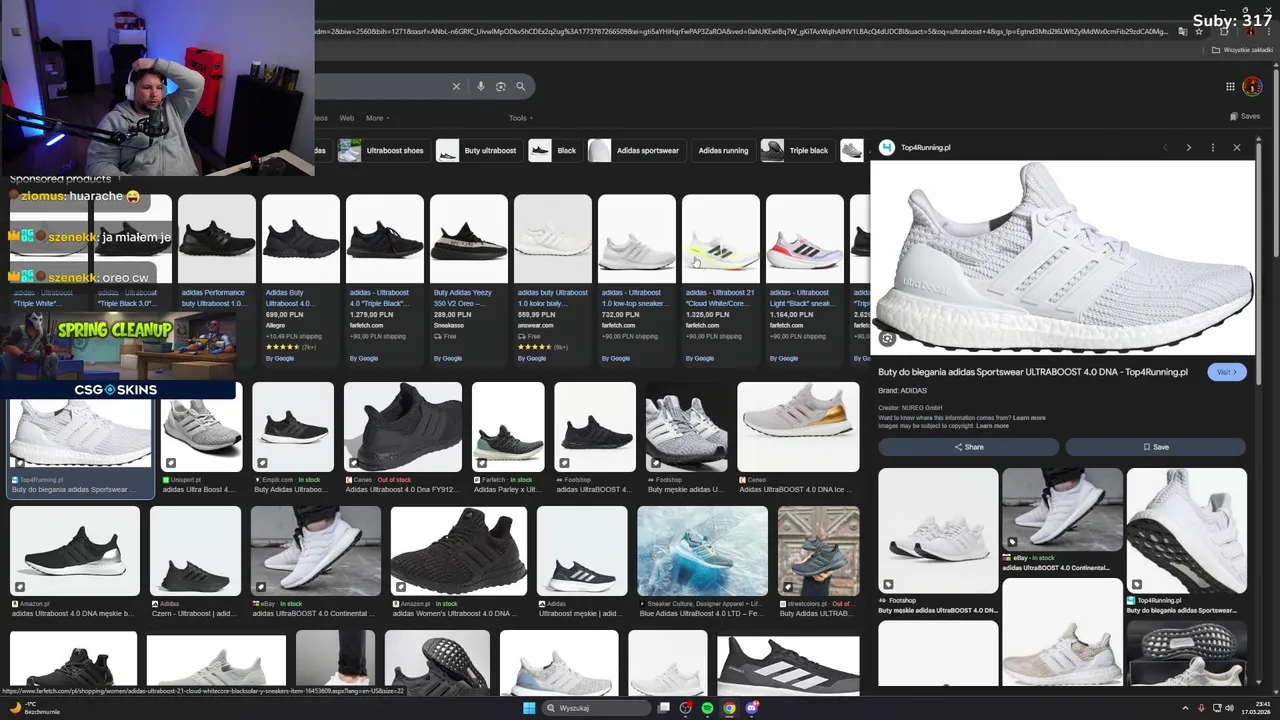This screenshot has height=720, width=1280.
Task: Search inside image with lens icon
Action: point(887,339)
